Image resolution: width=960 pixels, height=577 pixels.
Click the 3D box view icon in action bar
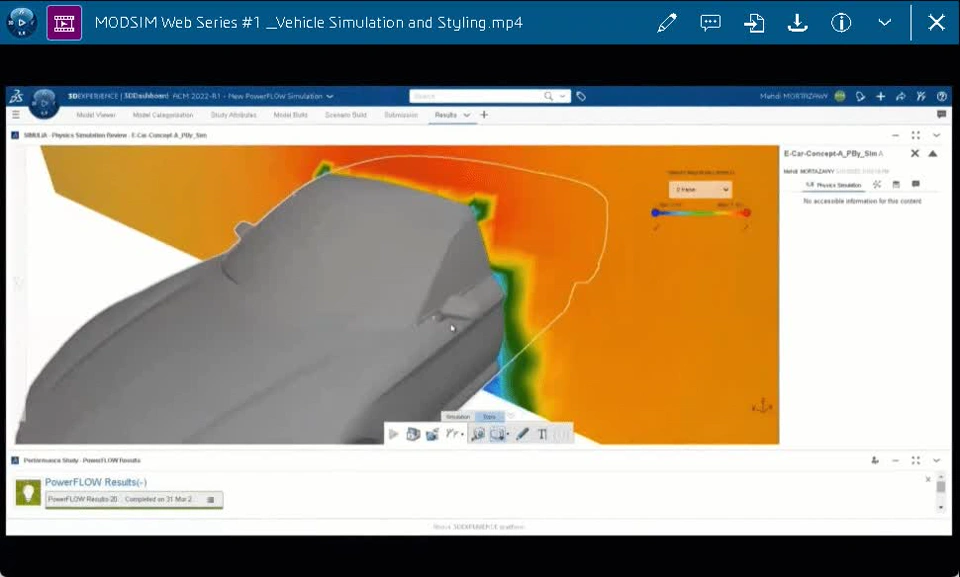point(413,434)
